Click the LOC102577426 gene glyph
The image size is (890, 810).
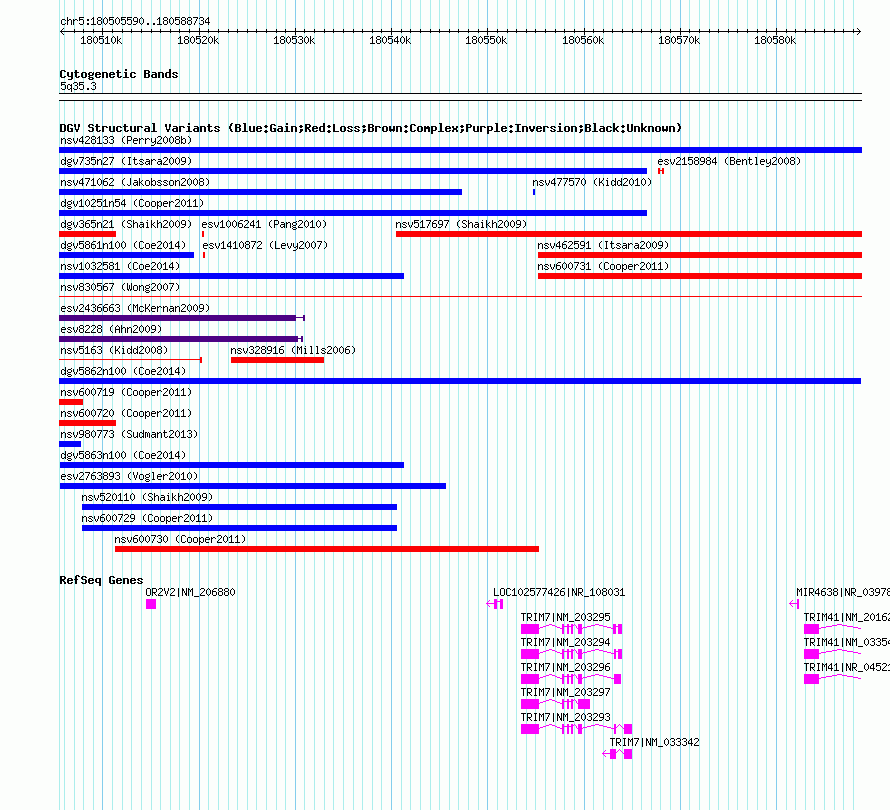click(x=495, y=604)
